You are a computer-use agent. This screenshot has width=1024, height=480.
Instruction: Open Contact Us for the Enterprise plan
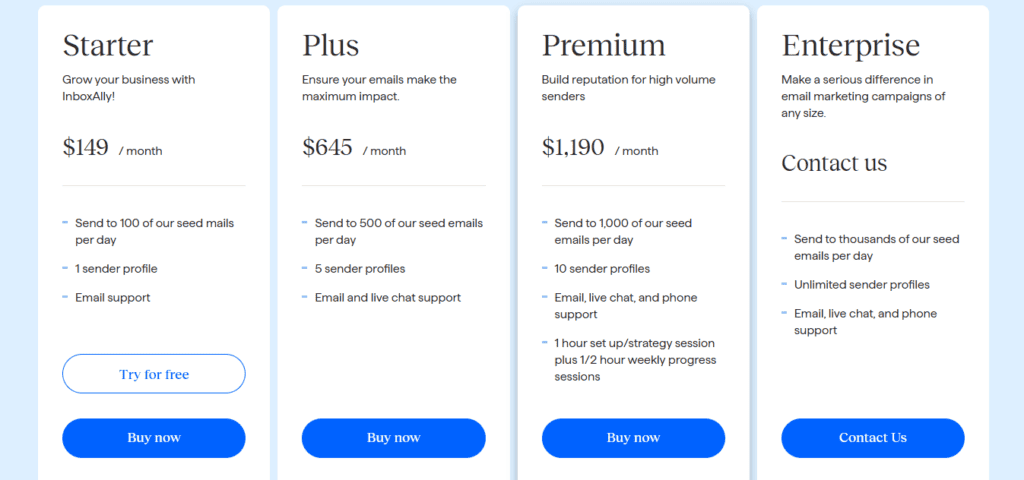pyautogui.click(x=872, y=438)
